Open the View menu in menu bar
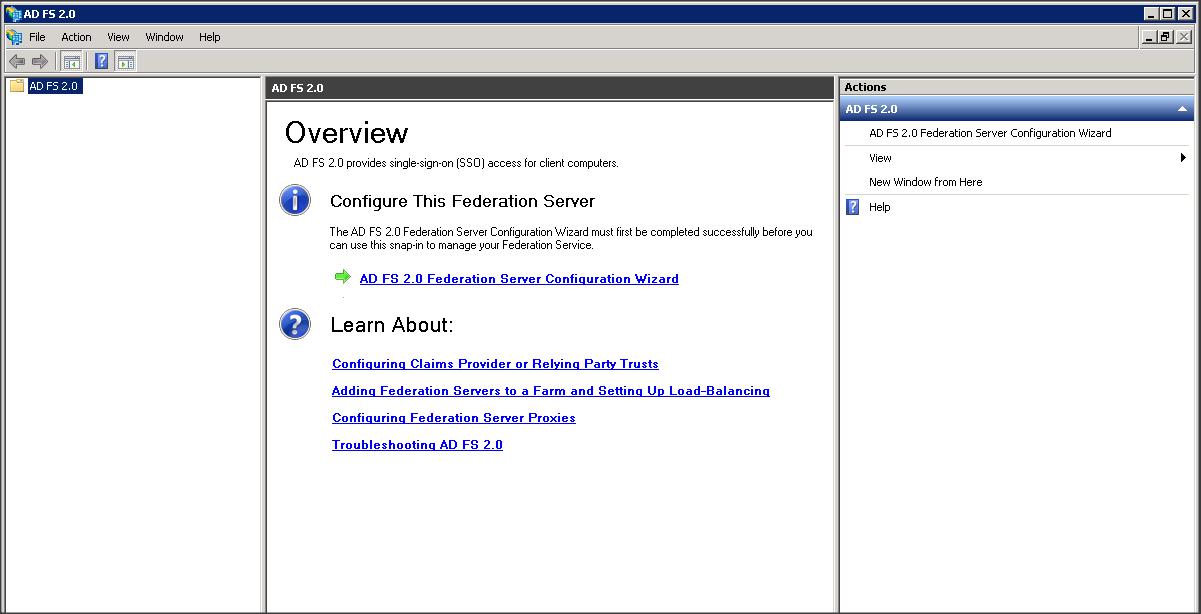 click(x=118, y=37)
